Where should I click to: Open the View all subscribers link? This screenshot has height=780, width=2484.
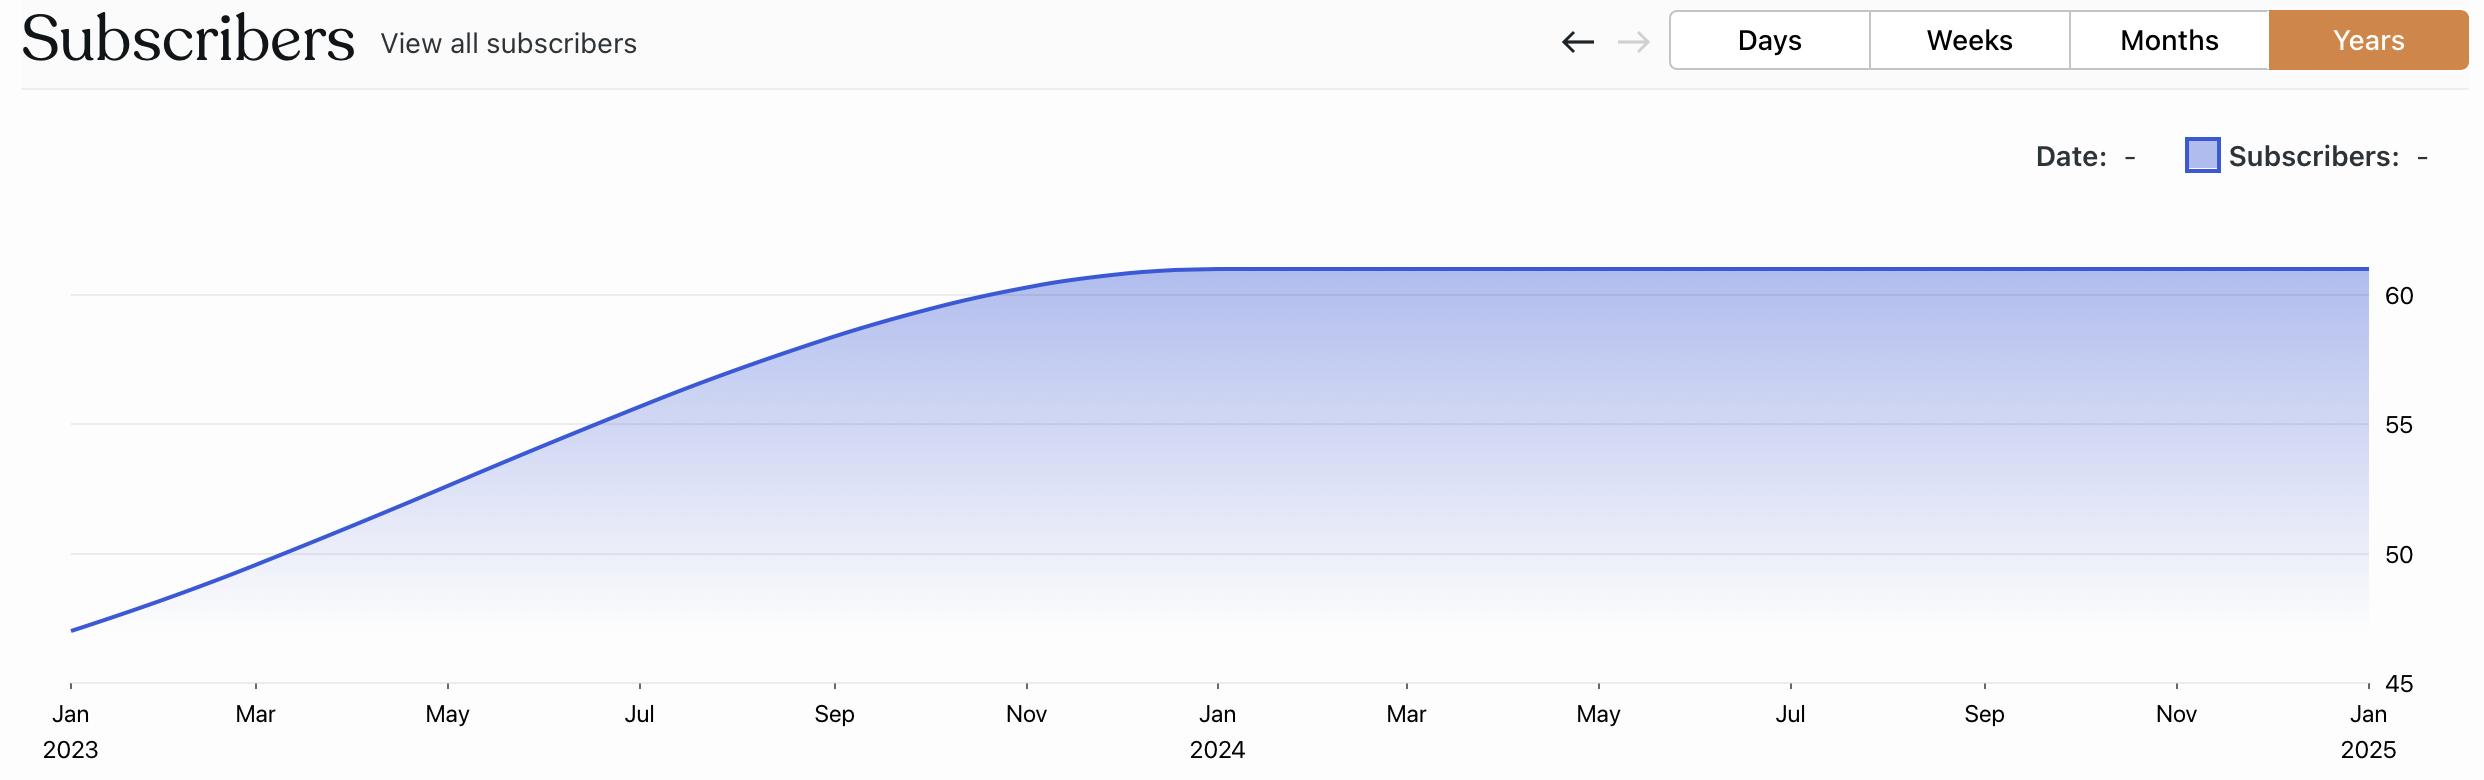[x=508, y=44]
